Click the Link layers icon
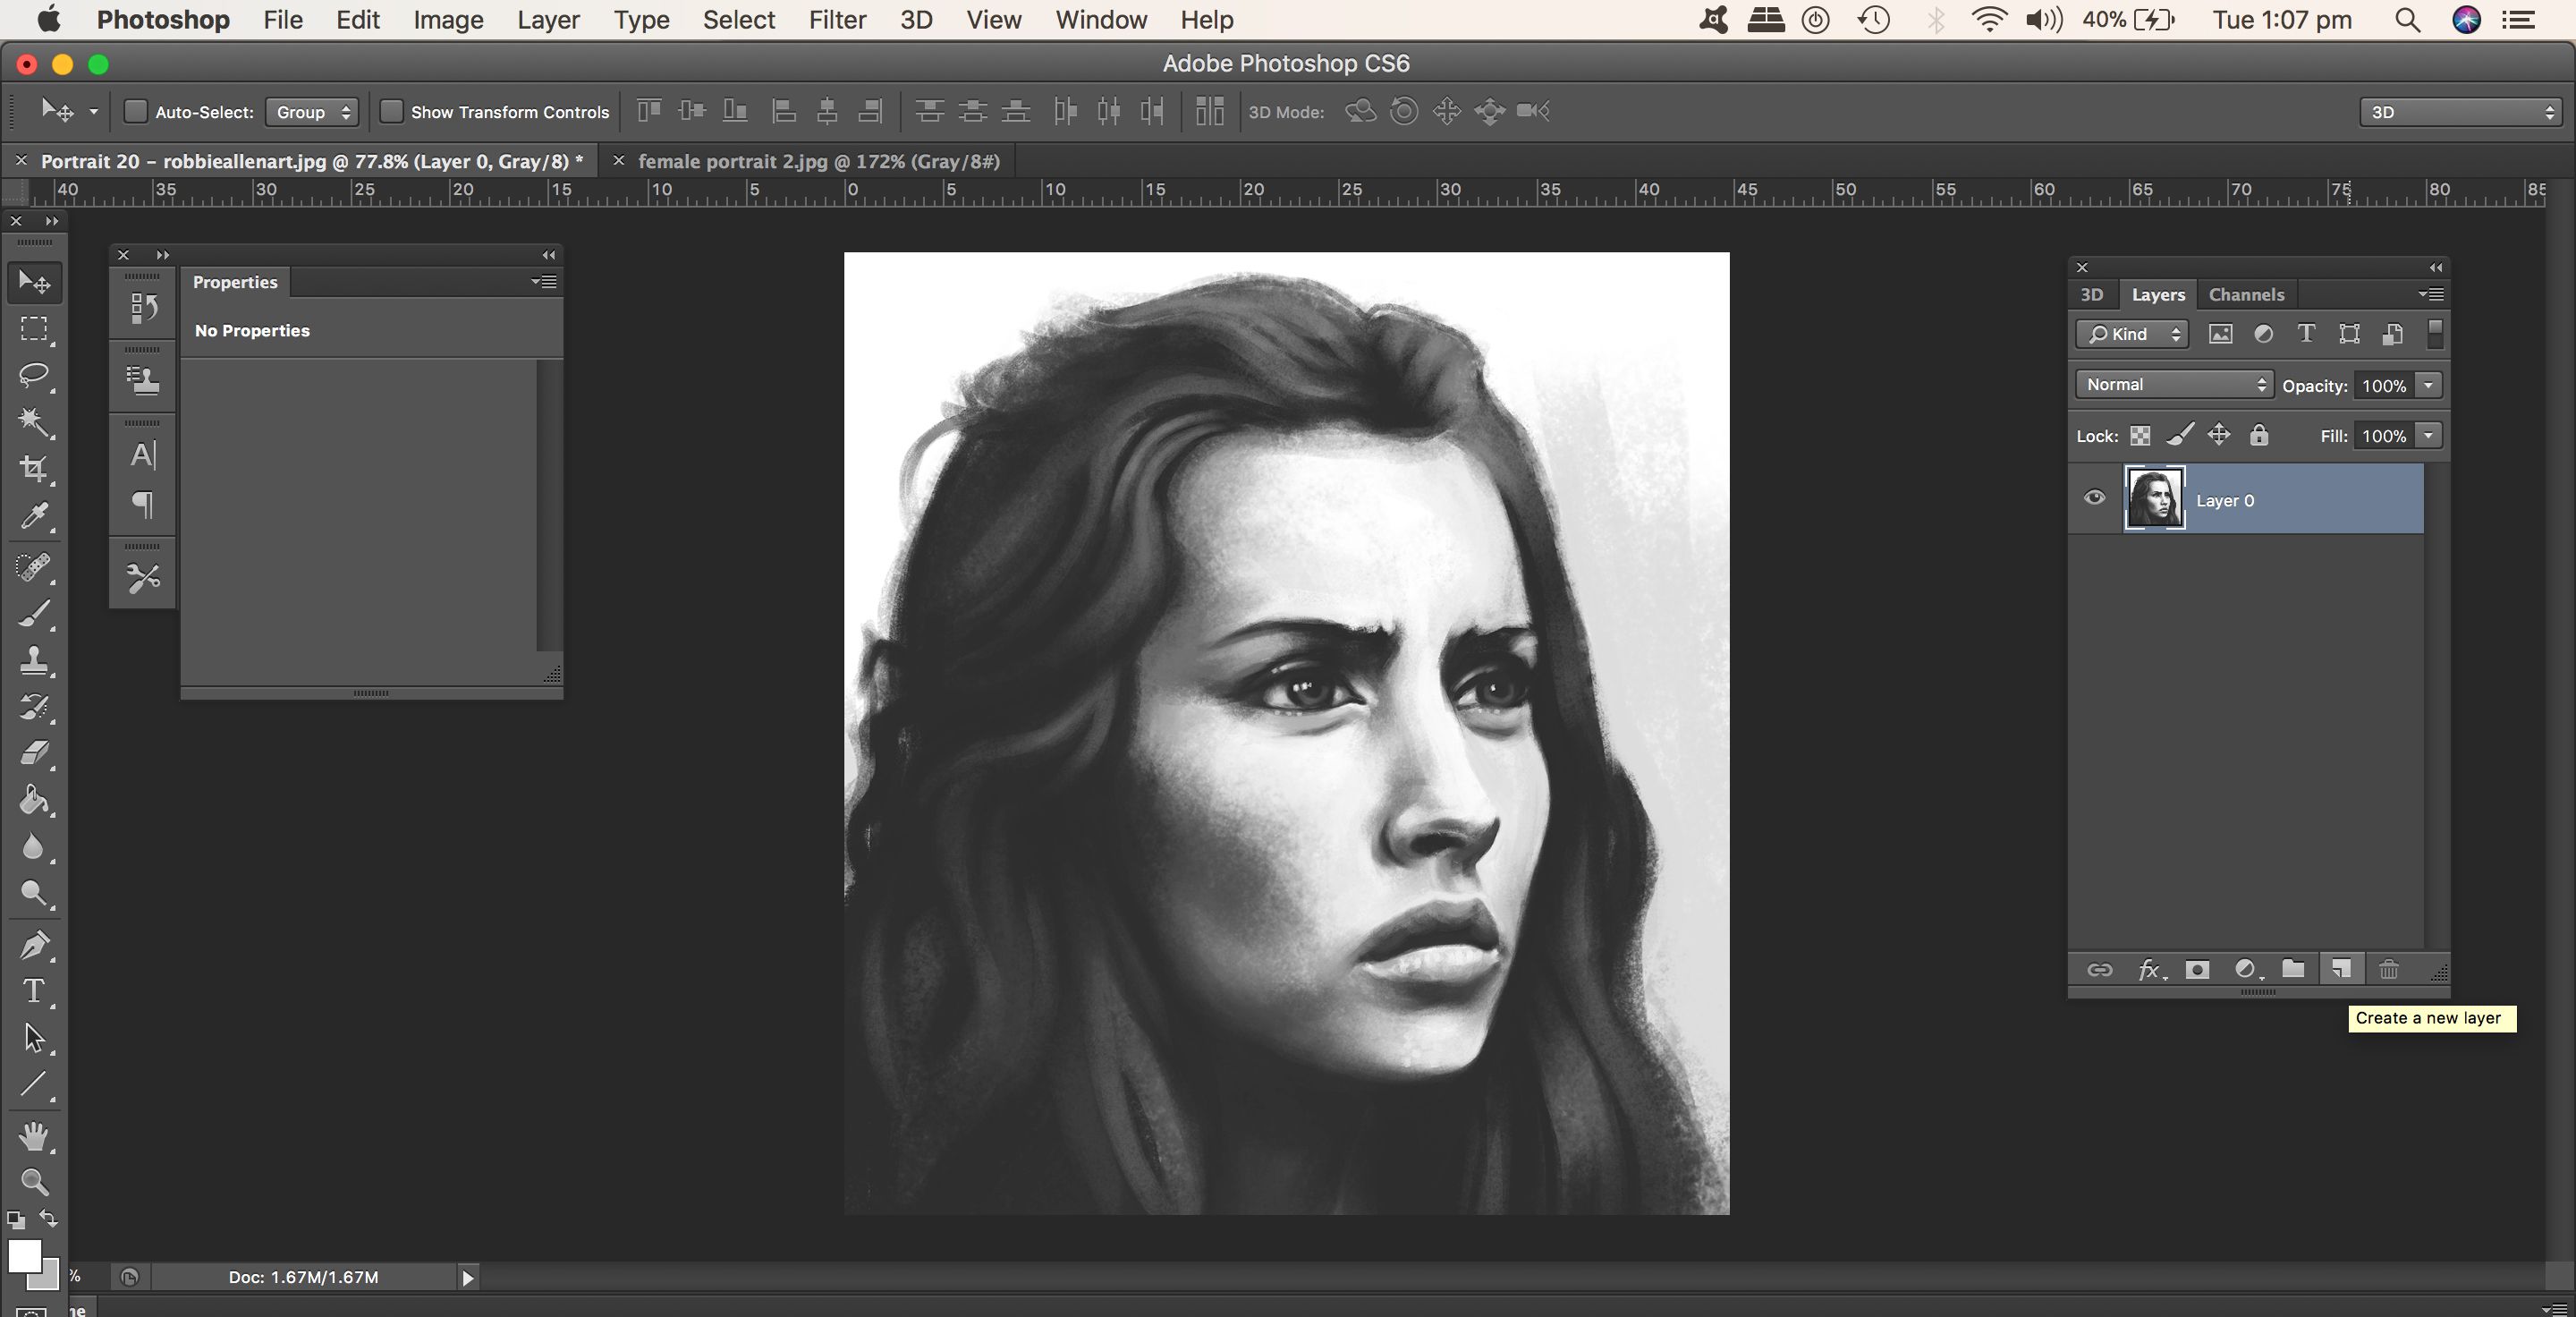 pos(2100,969)
